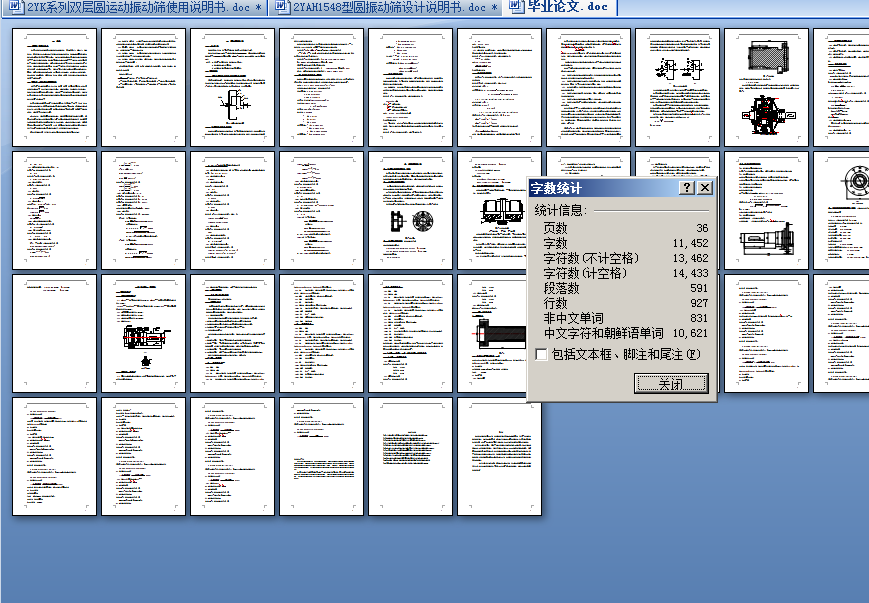Select page 9 thumbnail with motor drawings
This screenshot has height=603, width=869.
point(766,88)
